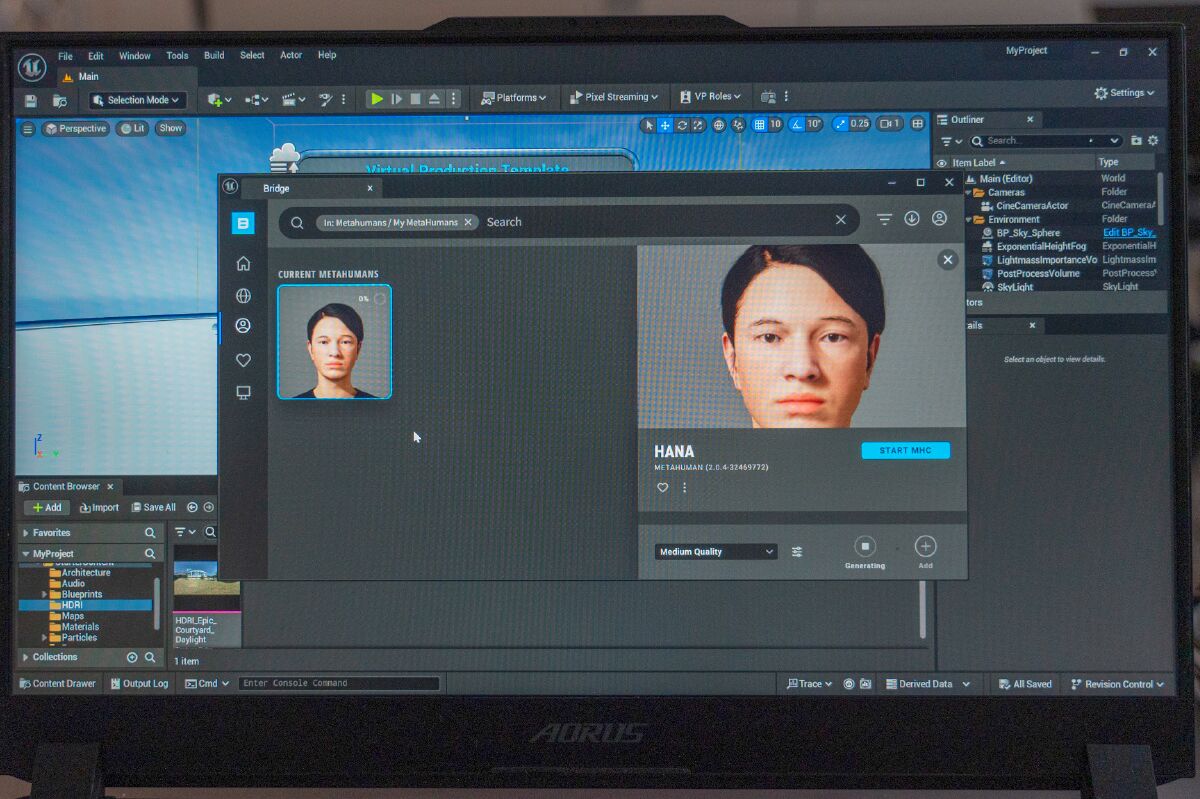Activate the Scale gizmo tool
Screen dimensions: 1200x799
(698, 125)
